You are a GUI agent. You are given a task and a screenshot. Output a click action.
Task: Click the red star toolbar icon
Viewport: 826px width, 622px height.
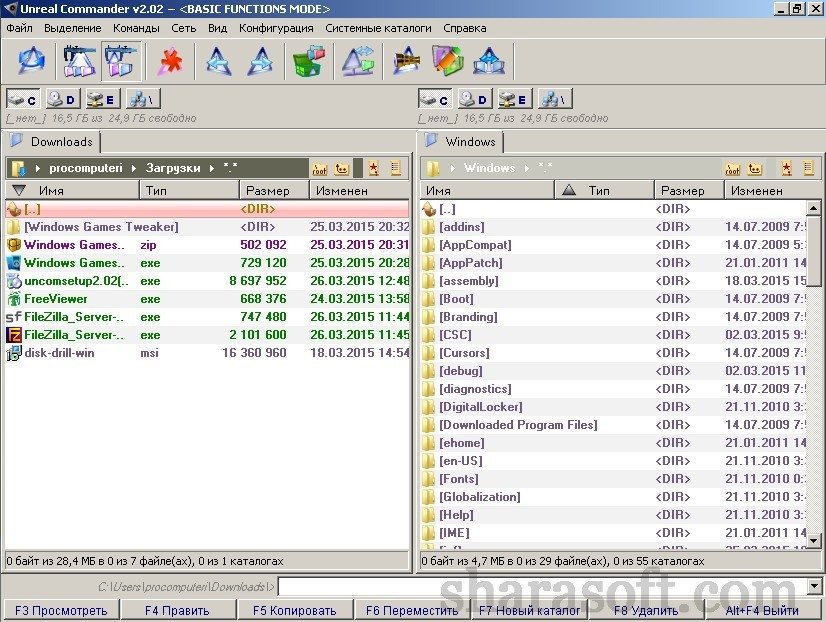170,61
